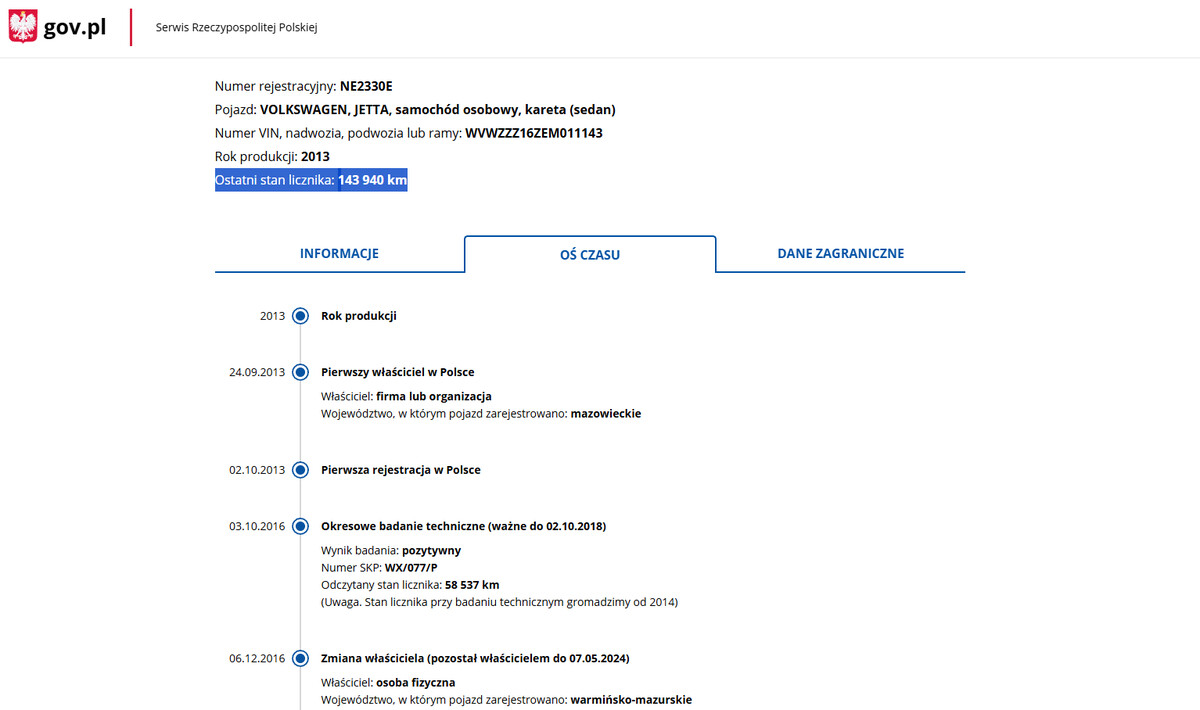This screenshot has height=710, width=1200.
Task: Click the Pierwszy właściciel w Polsce heading
Action: (398, 372)
